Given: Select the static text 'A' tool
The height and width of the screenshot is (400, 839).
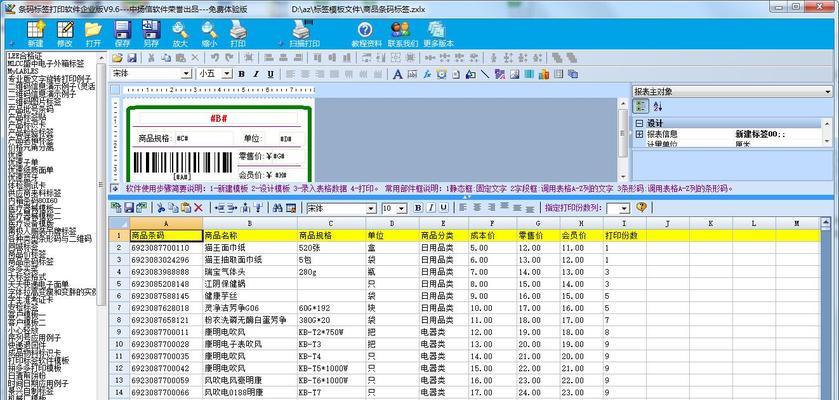Looking at the screenshot, I should pyautogui.click(x=397, y=74).
